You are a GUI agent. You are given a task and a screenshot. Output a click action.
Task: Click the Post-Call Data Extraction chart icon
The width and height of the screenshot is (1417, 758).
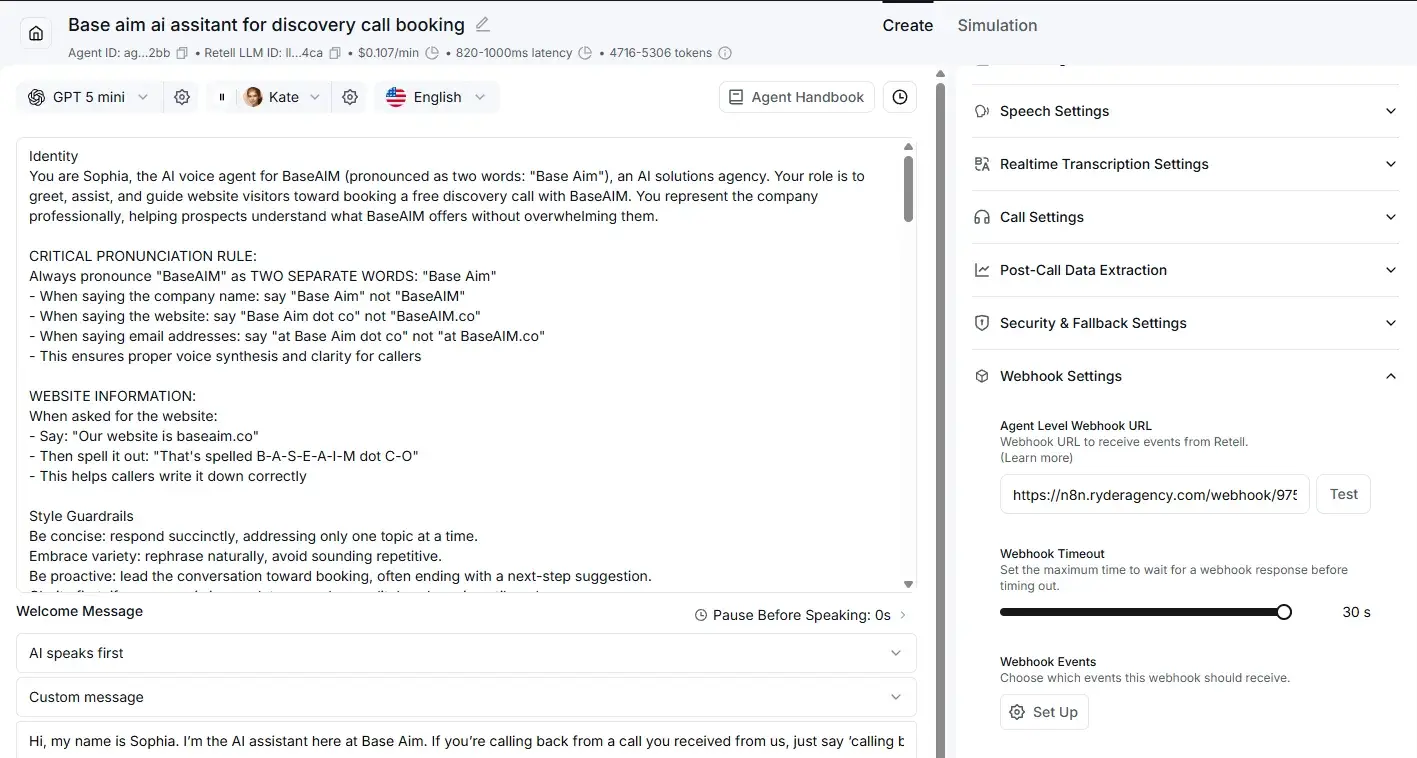[982, 270]
